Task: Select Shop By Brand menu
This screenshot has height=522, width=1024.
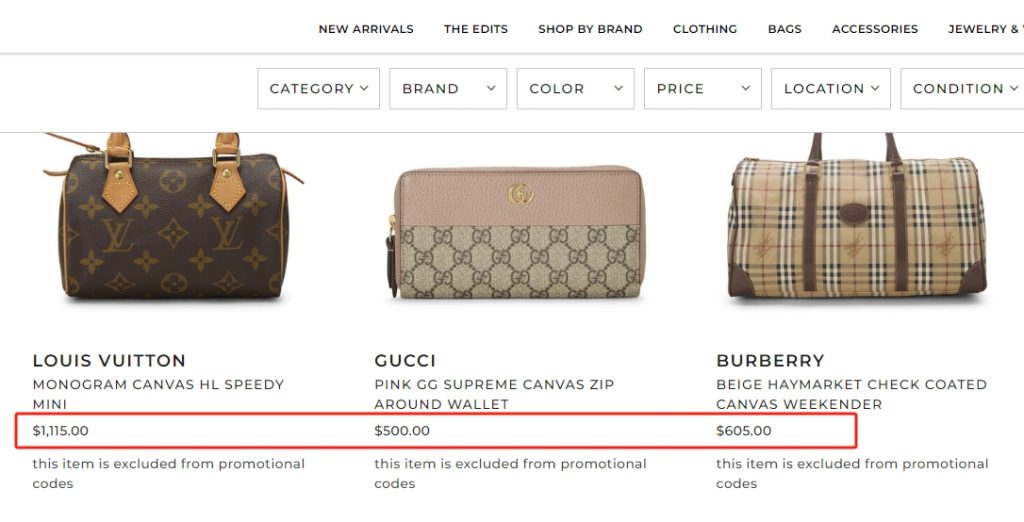Action: coord(590,29)
